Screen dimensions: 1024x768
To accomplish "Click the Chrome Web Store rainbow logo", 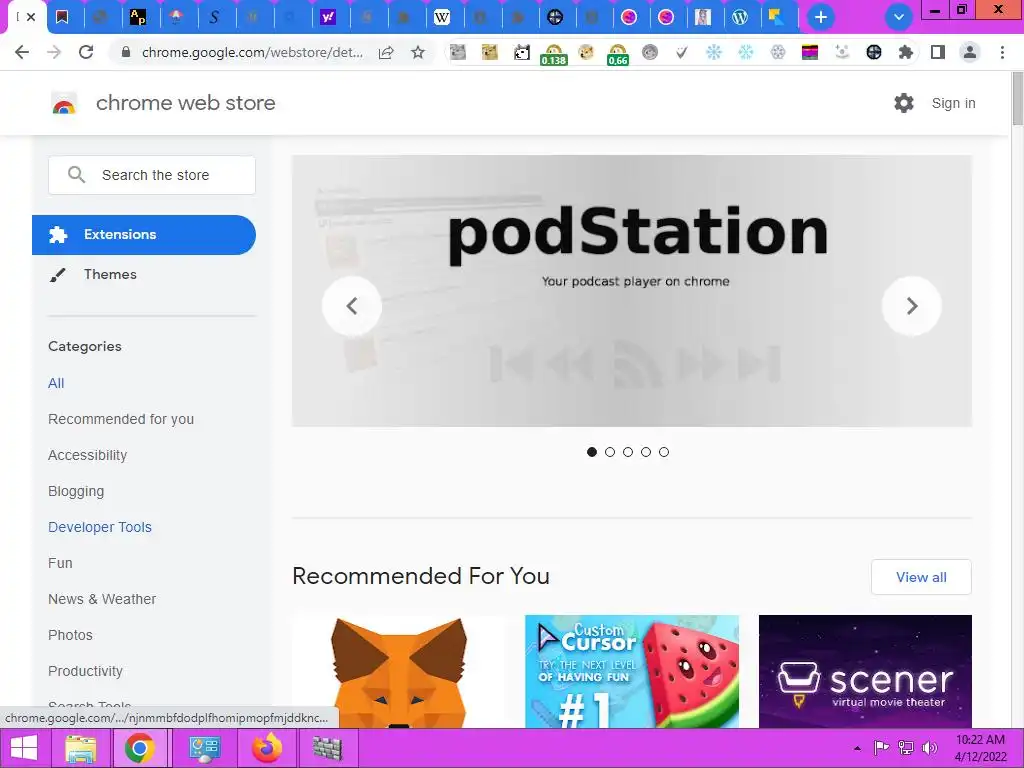I will pos(64,103).
